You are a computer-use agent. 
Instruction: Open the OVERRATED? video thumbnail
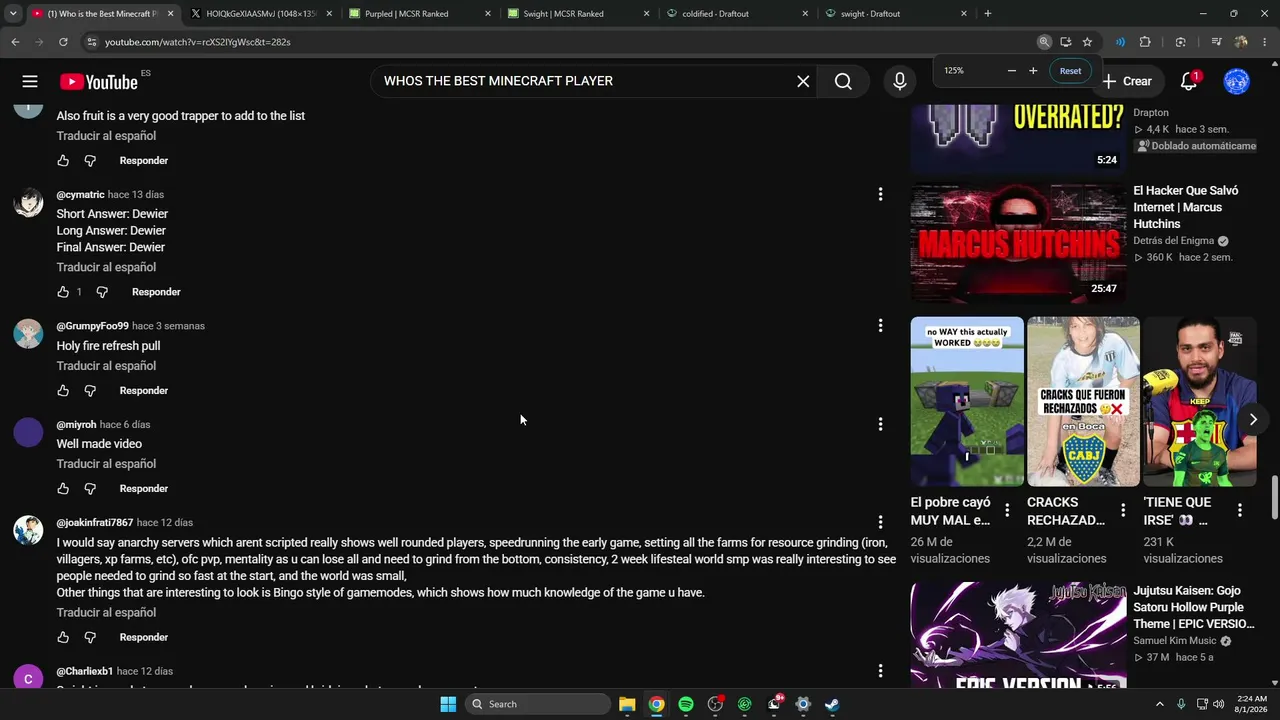tap(1018, 137)
